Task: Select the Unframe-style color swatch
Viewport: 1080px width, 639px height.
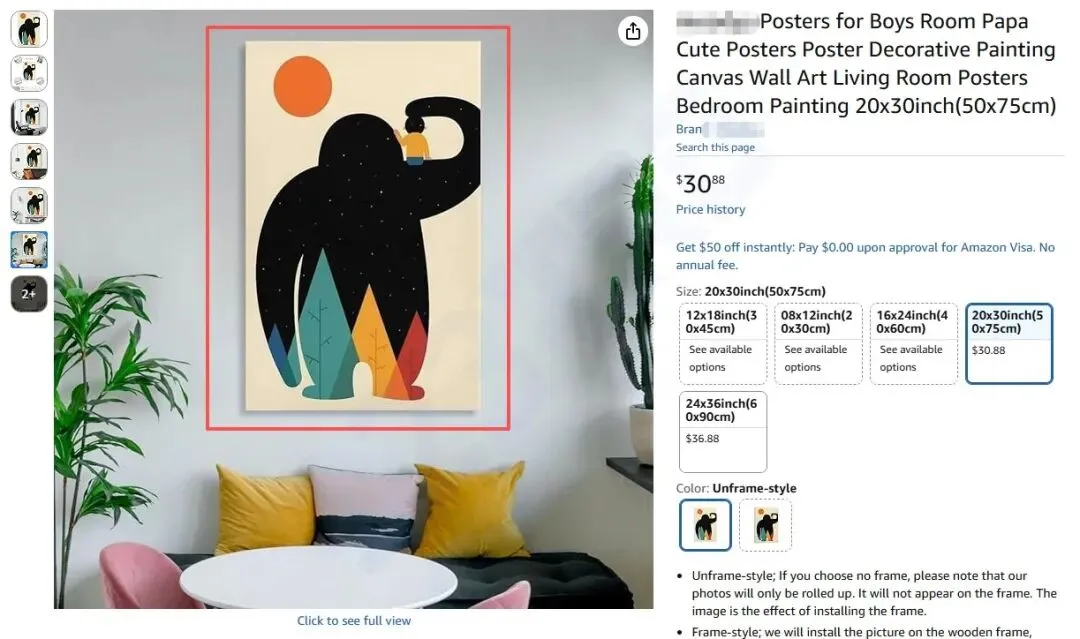Action: coord(705,525)
